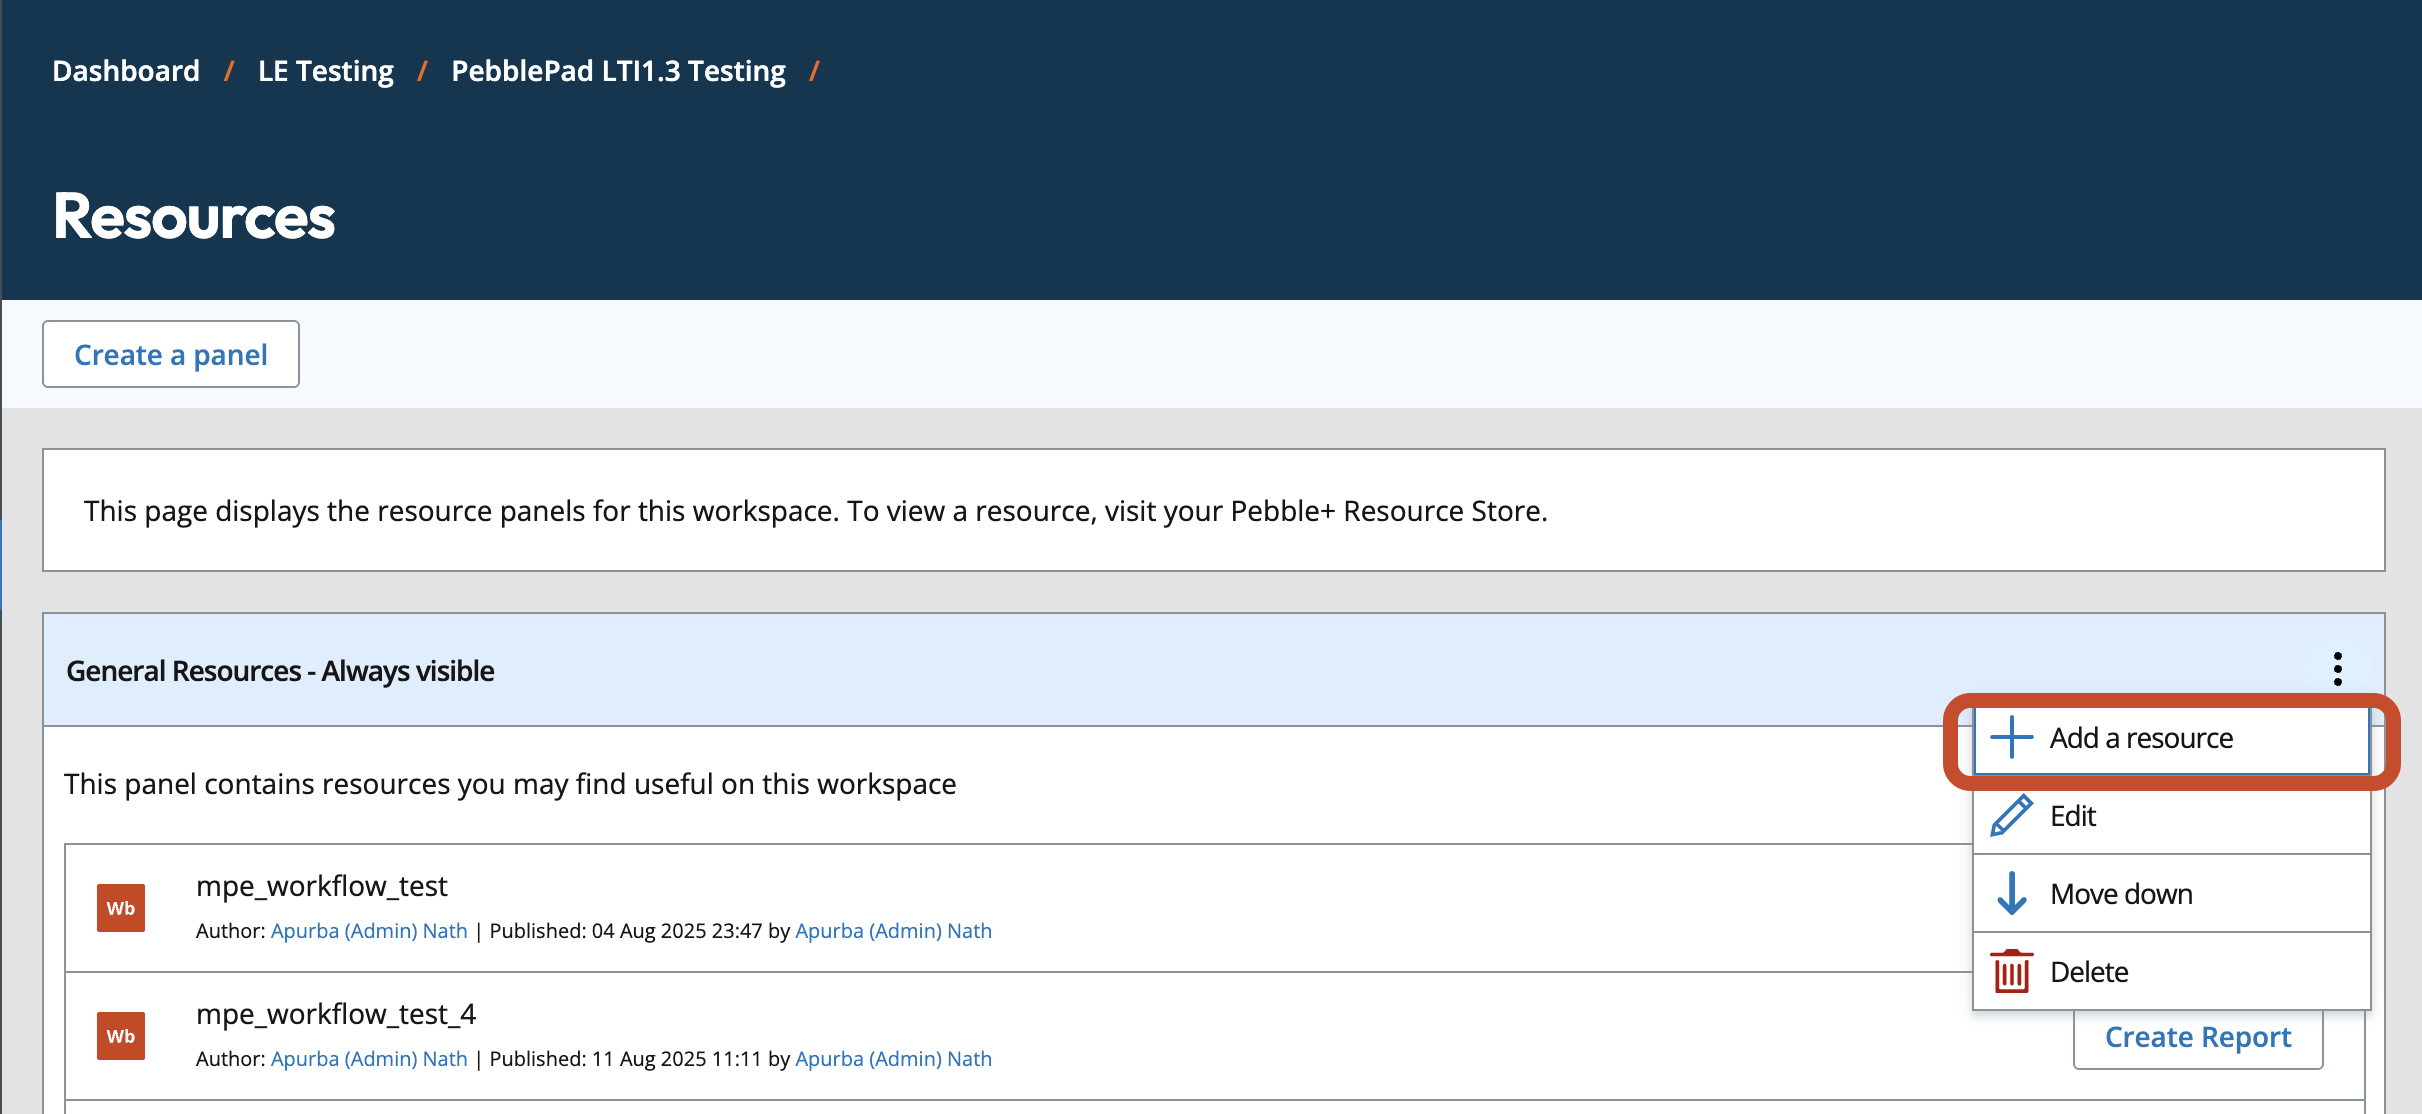Click the down arrow icon for Move down
This screenshot has width=2422, height=1114.
click(x=2011, y=894)
